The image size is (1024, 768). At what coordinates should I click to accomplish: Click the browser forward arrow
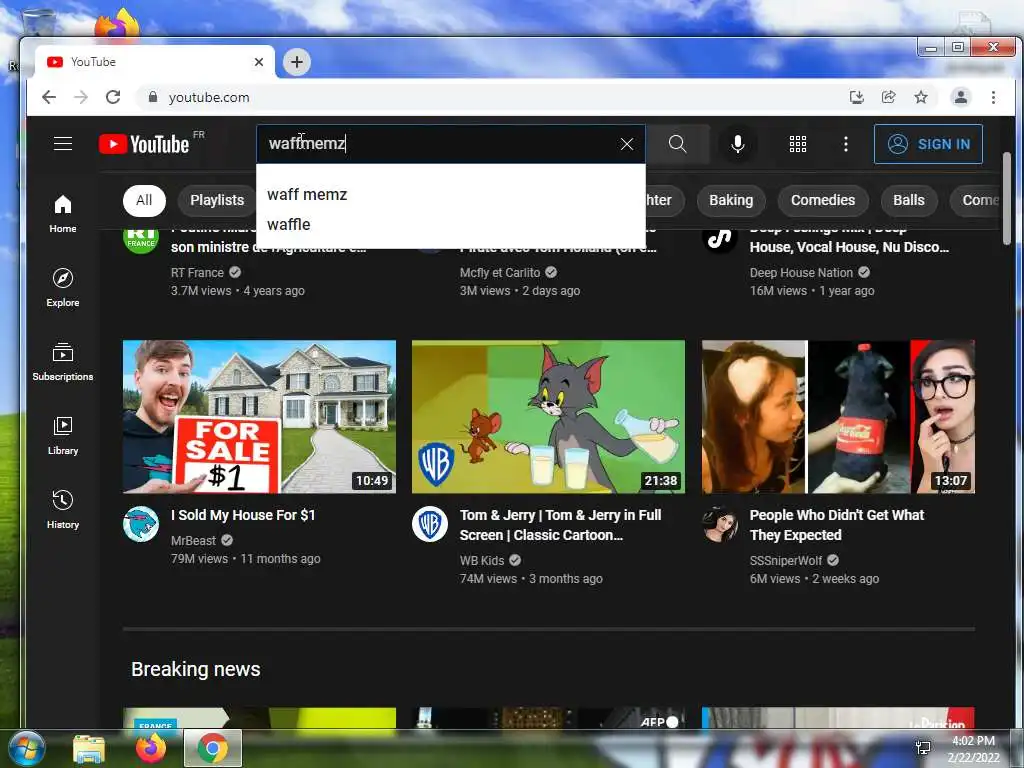[x=81, y=97]
